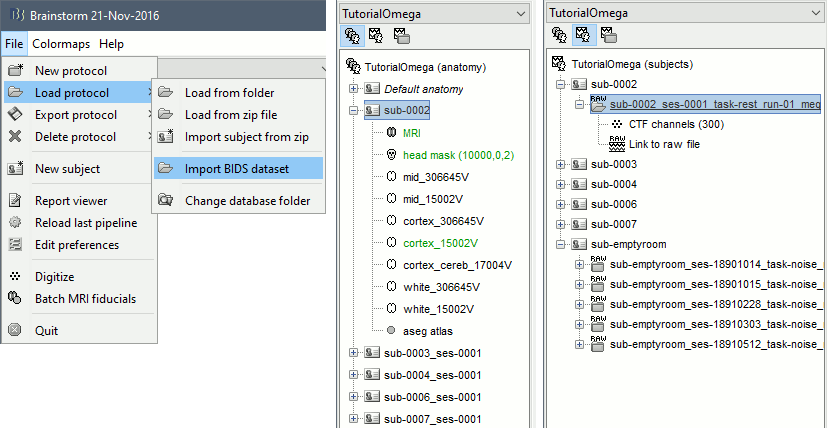Click the cortex_15002V surface icon
This screenshot has height=428, width=828.
click(391, 243)
